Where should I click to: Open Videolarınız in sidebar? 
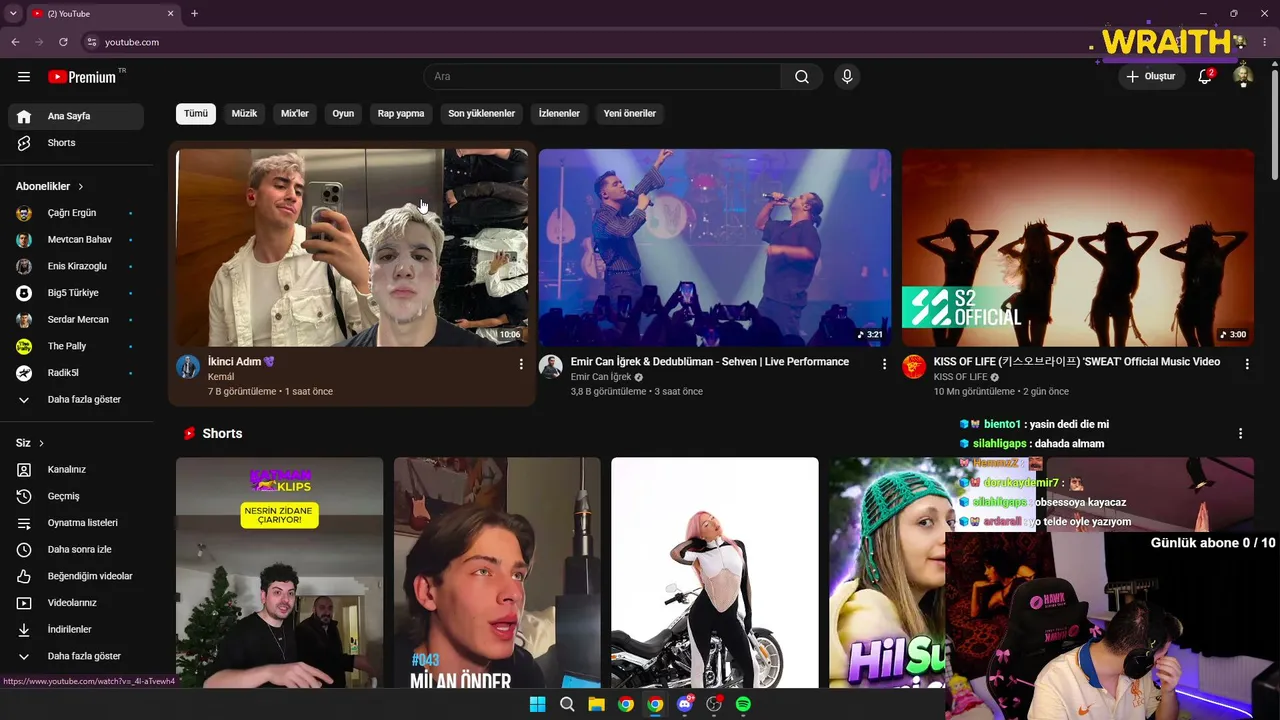click(76, 603)
